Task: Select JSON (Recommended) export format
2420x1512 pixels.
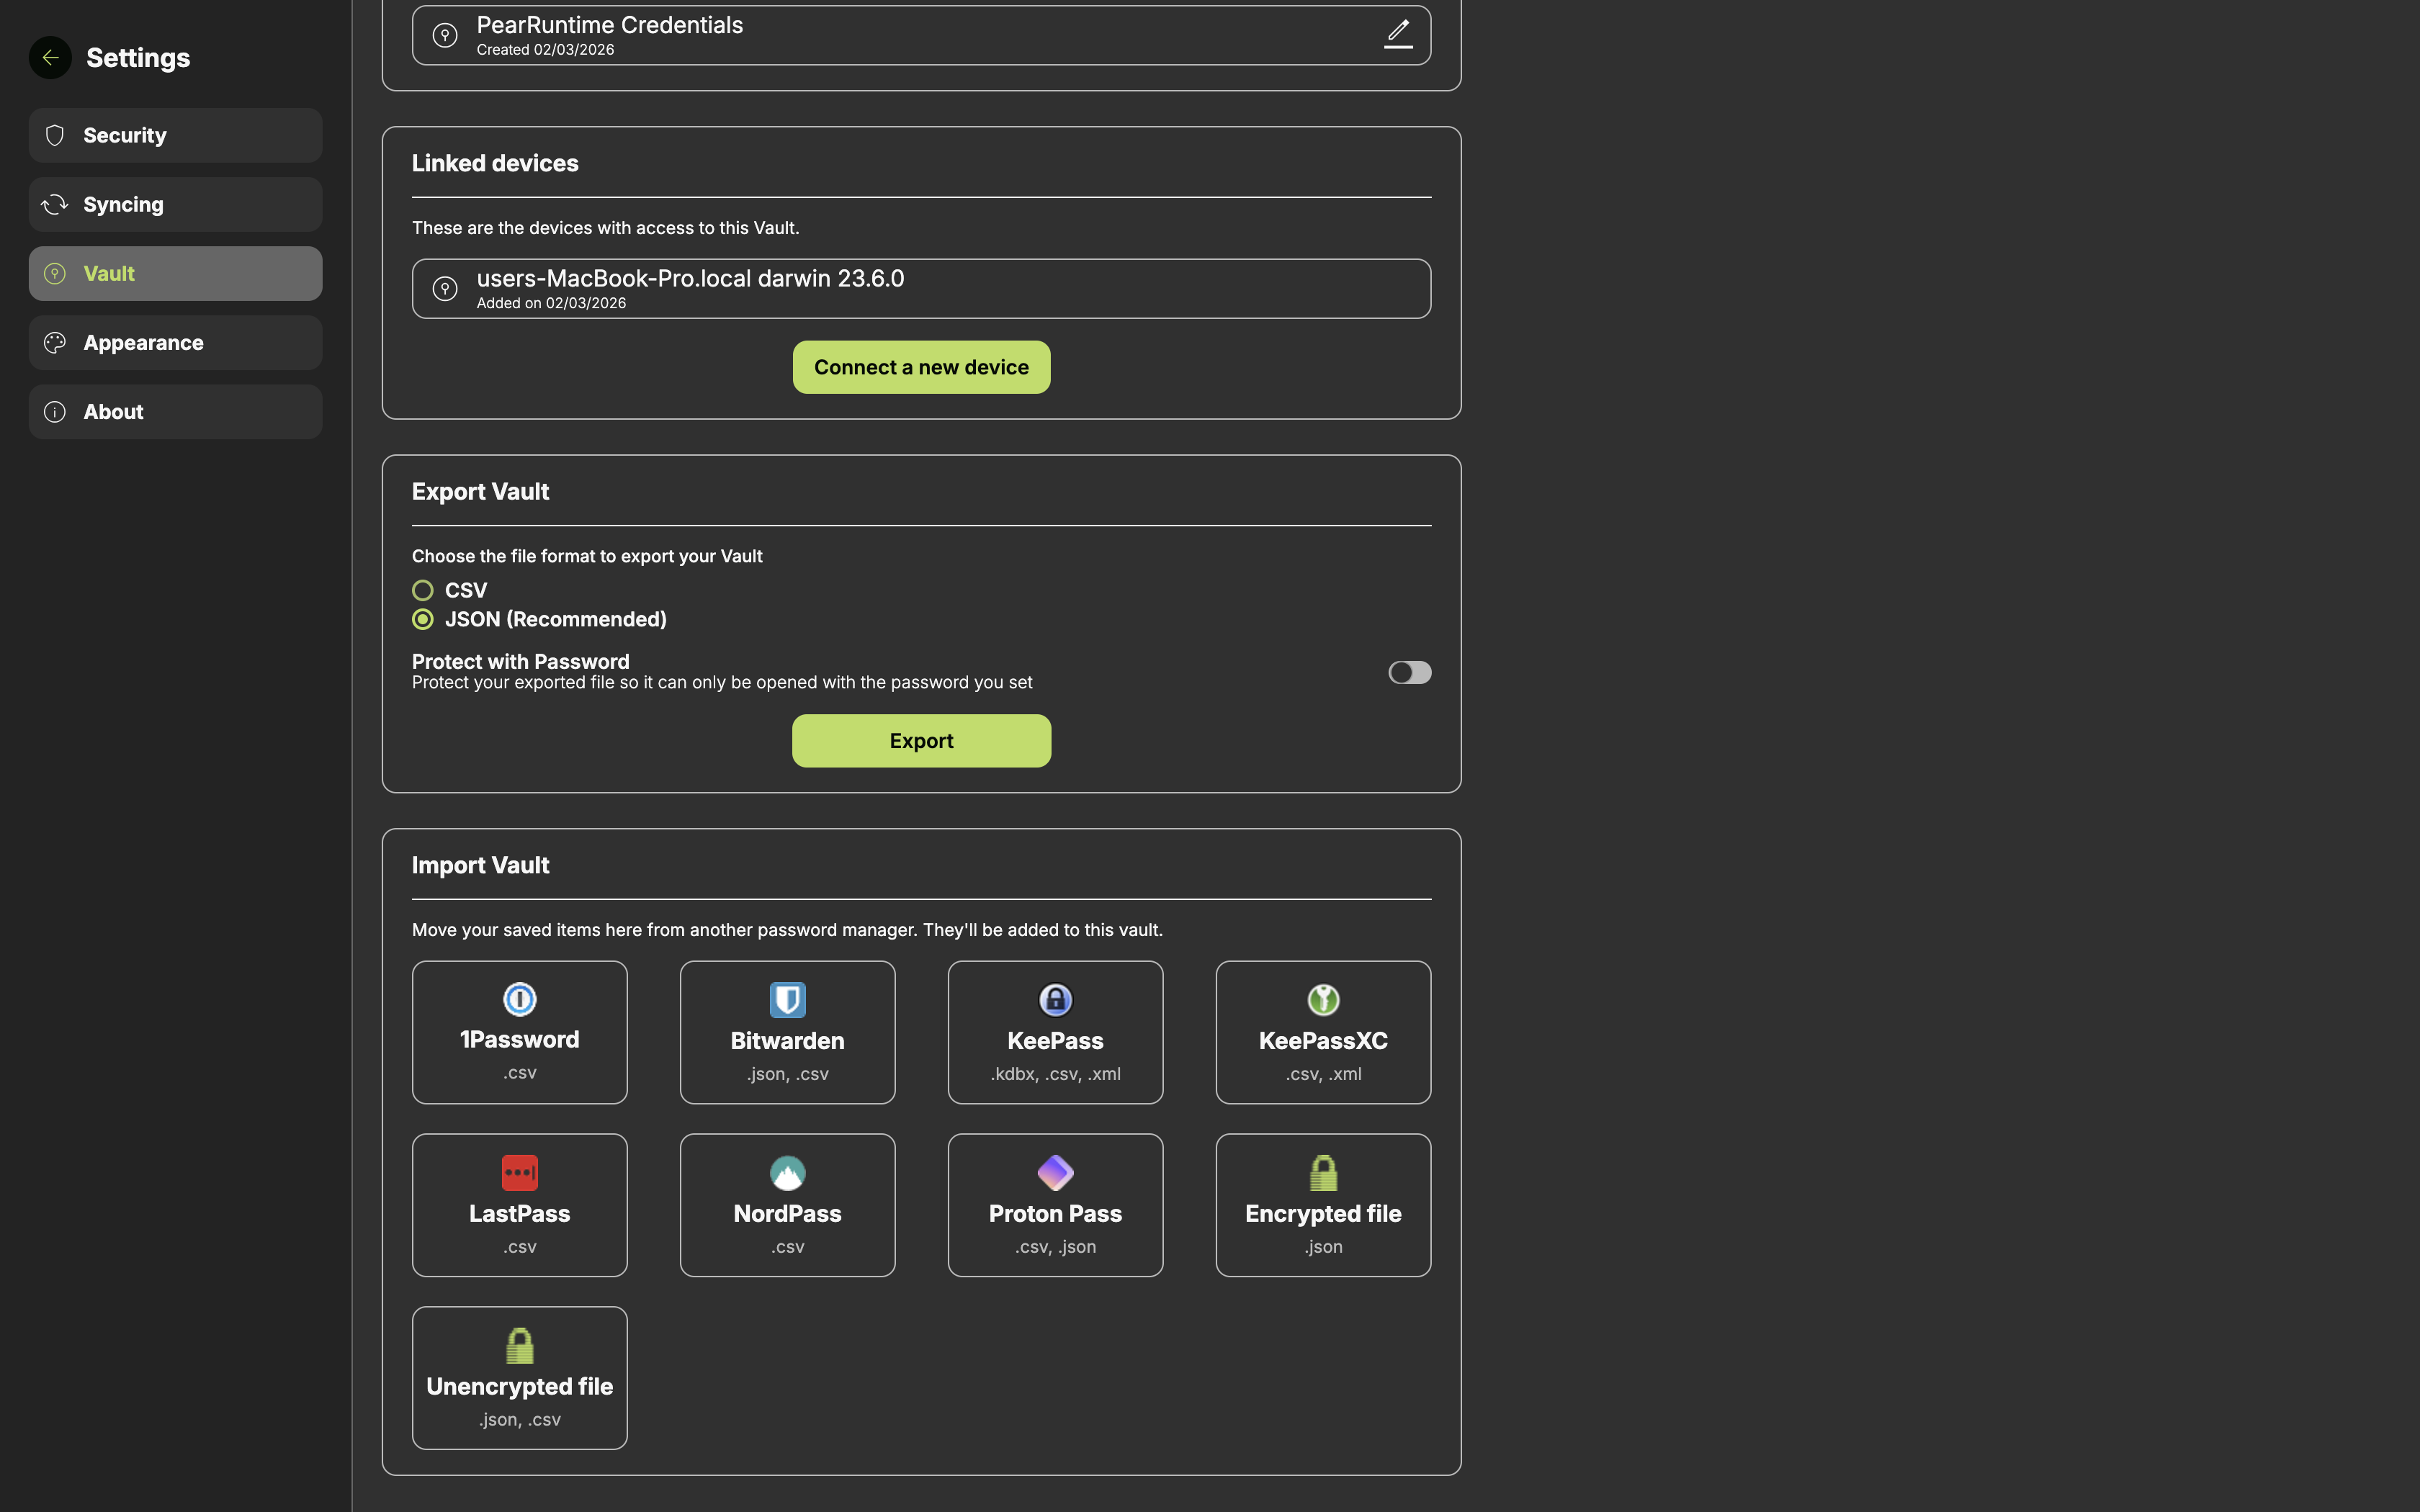Action: 423,620
